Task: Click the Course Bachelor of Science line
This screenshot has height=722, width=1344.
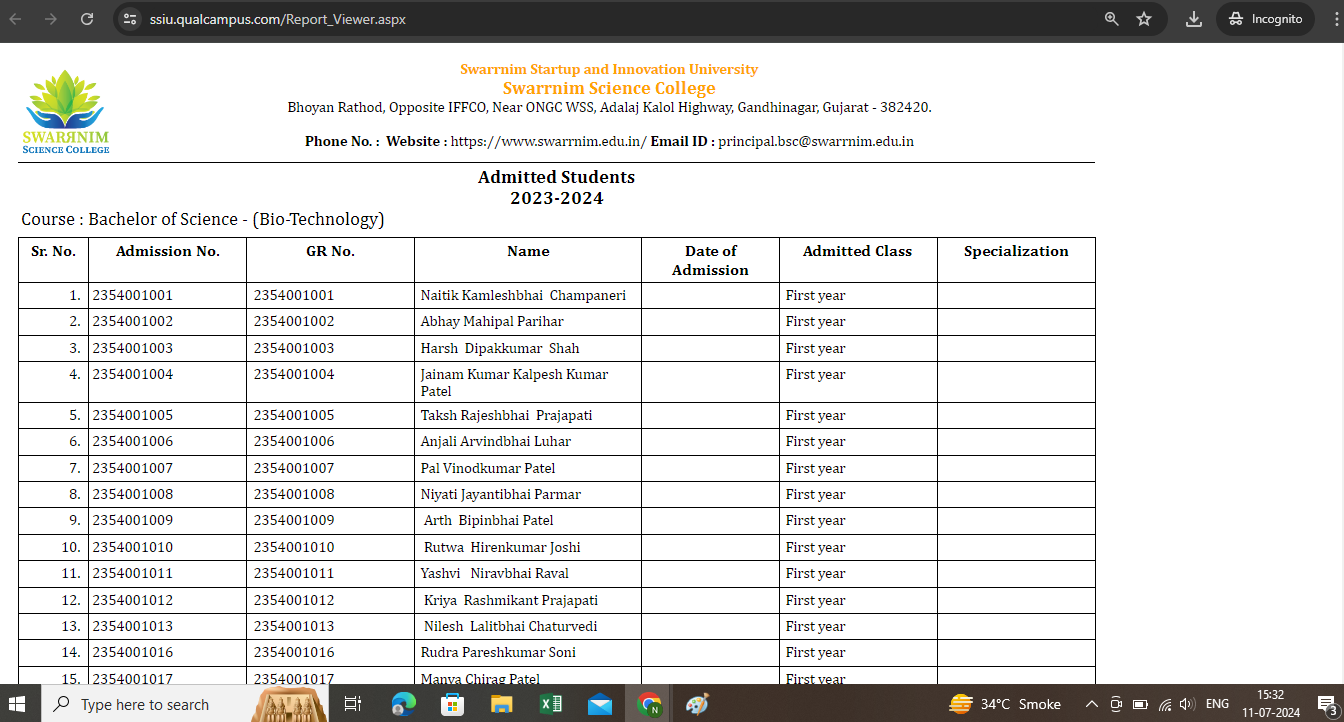Action: point(203,219)
